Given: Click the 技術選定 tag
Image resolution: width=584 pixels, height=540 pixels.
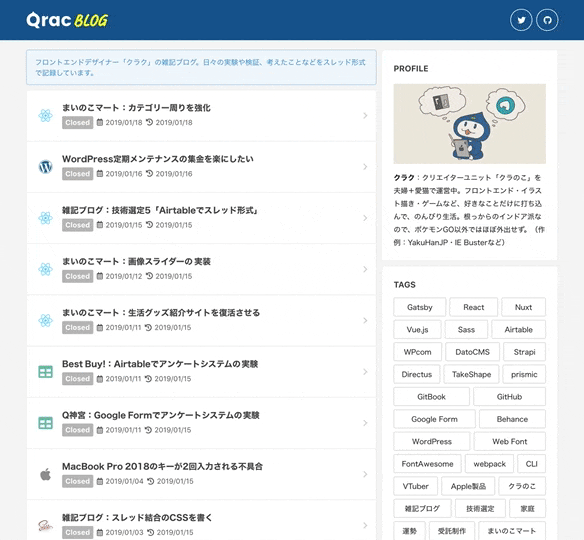Looking at the screenshot, I should [480, 508].
